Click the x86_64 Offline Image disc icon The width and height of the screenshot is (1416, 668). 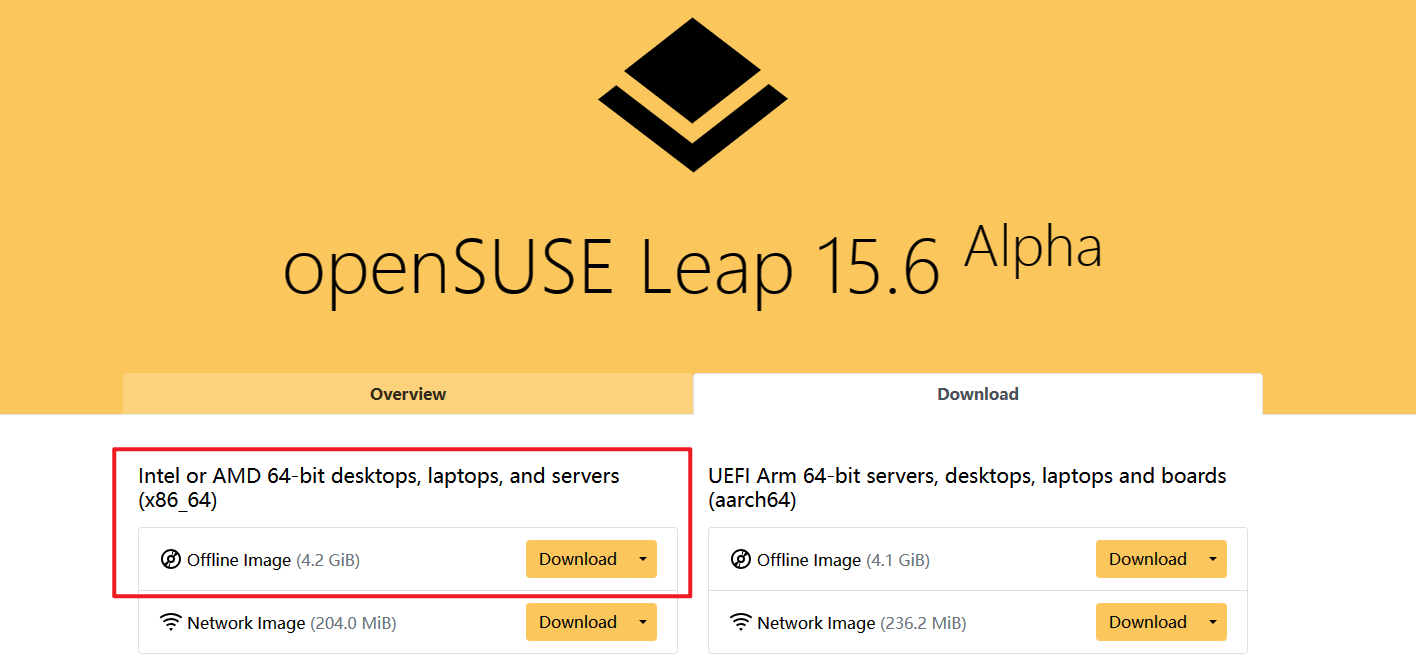click(x=171, y=559)
